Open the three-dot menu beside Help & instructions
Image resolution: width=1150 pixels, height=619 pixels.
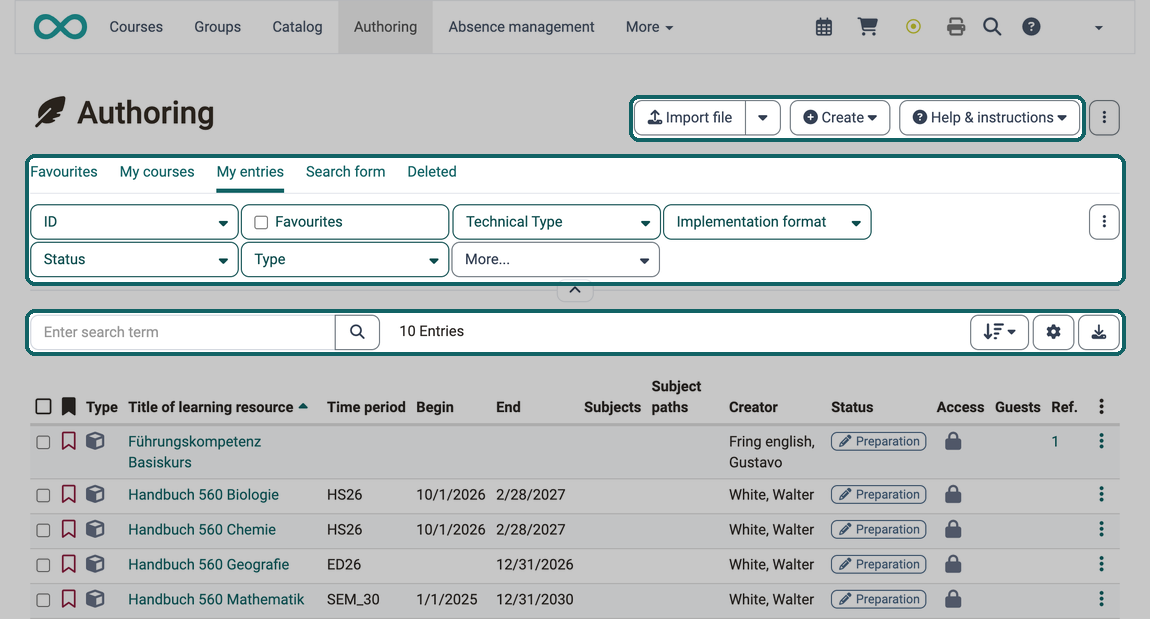click(1104, 117)
